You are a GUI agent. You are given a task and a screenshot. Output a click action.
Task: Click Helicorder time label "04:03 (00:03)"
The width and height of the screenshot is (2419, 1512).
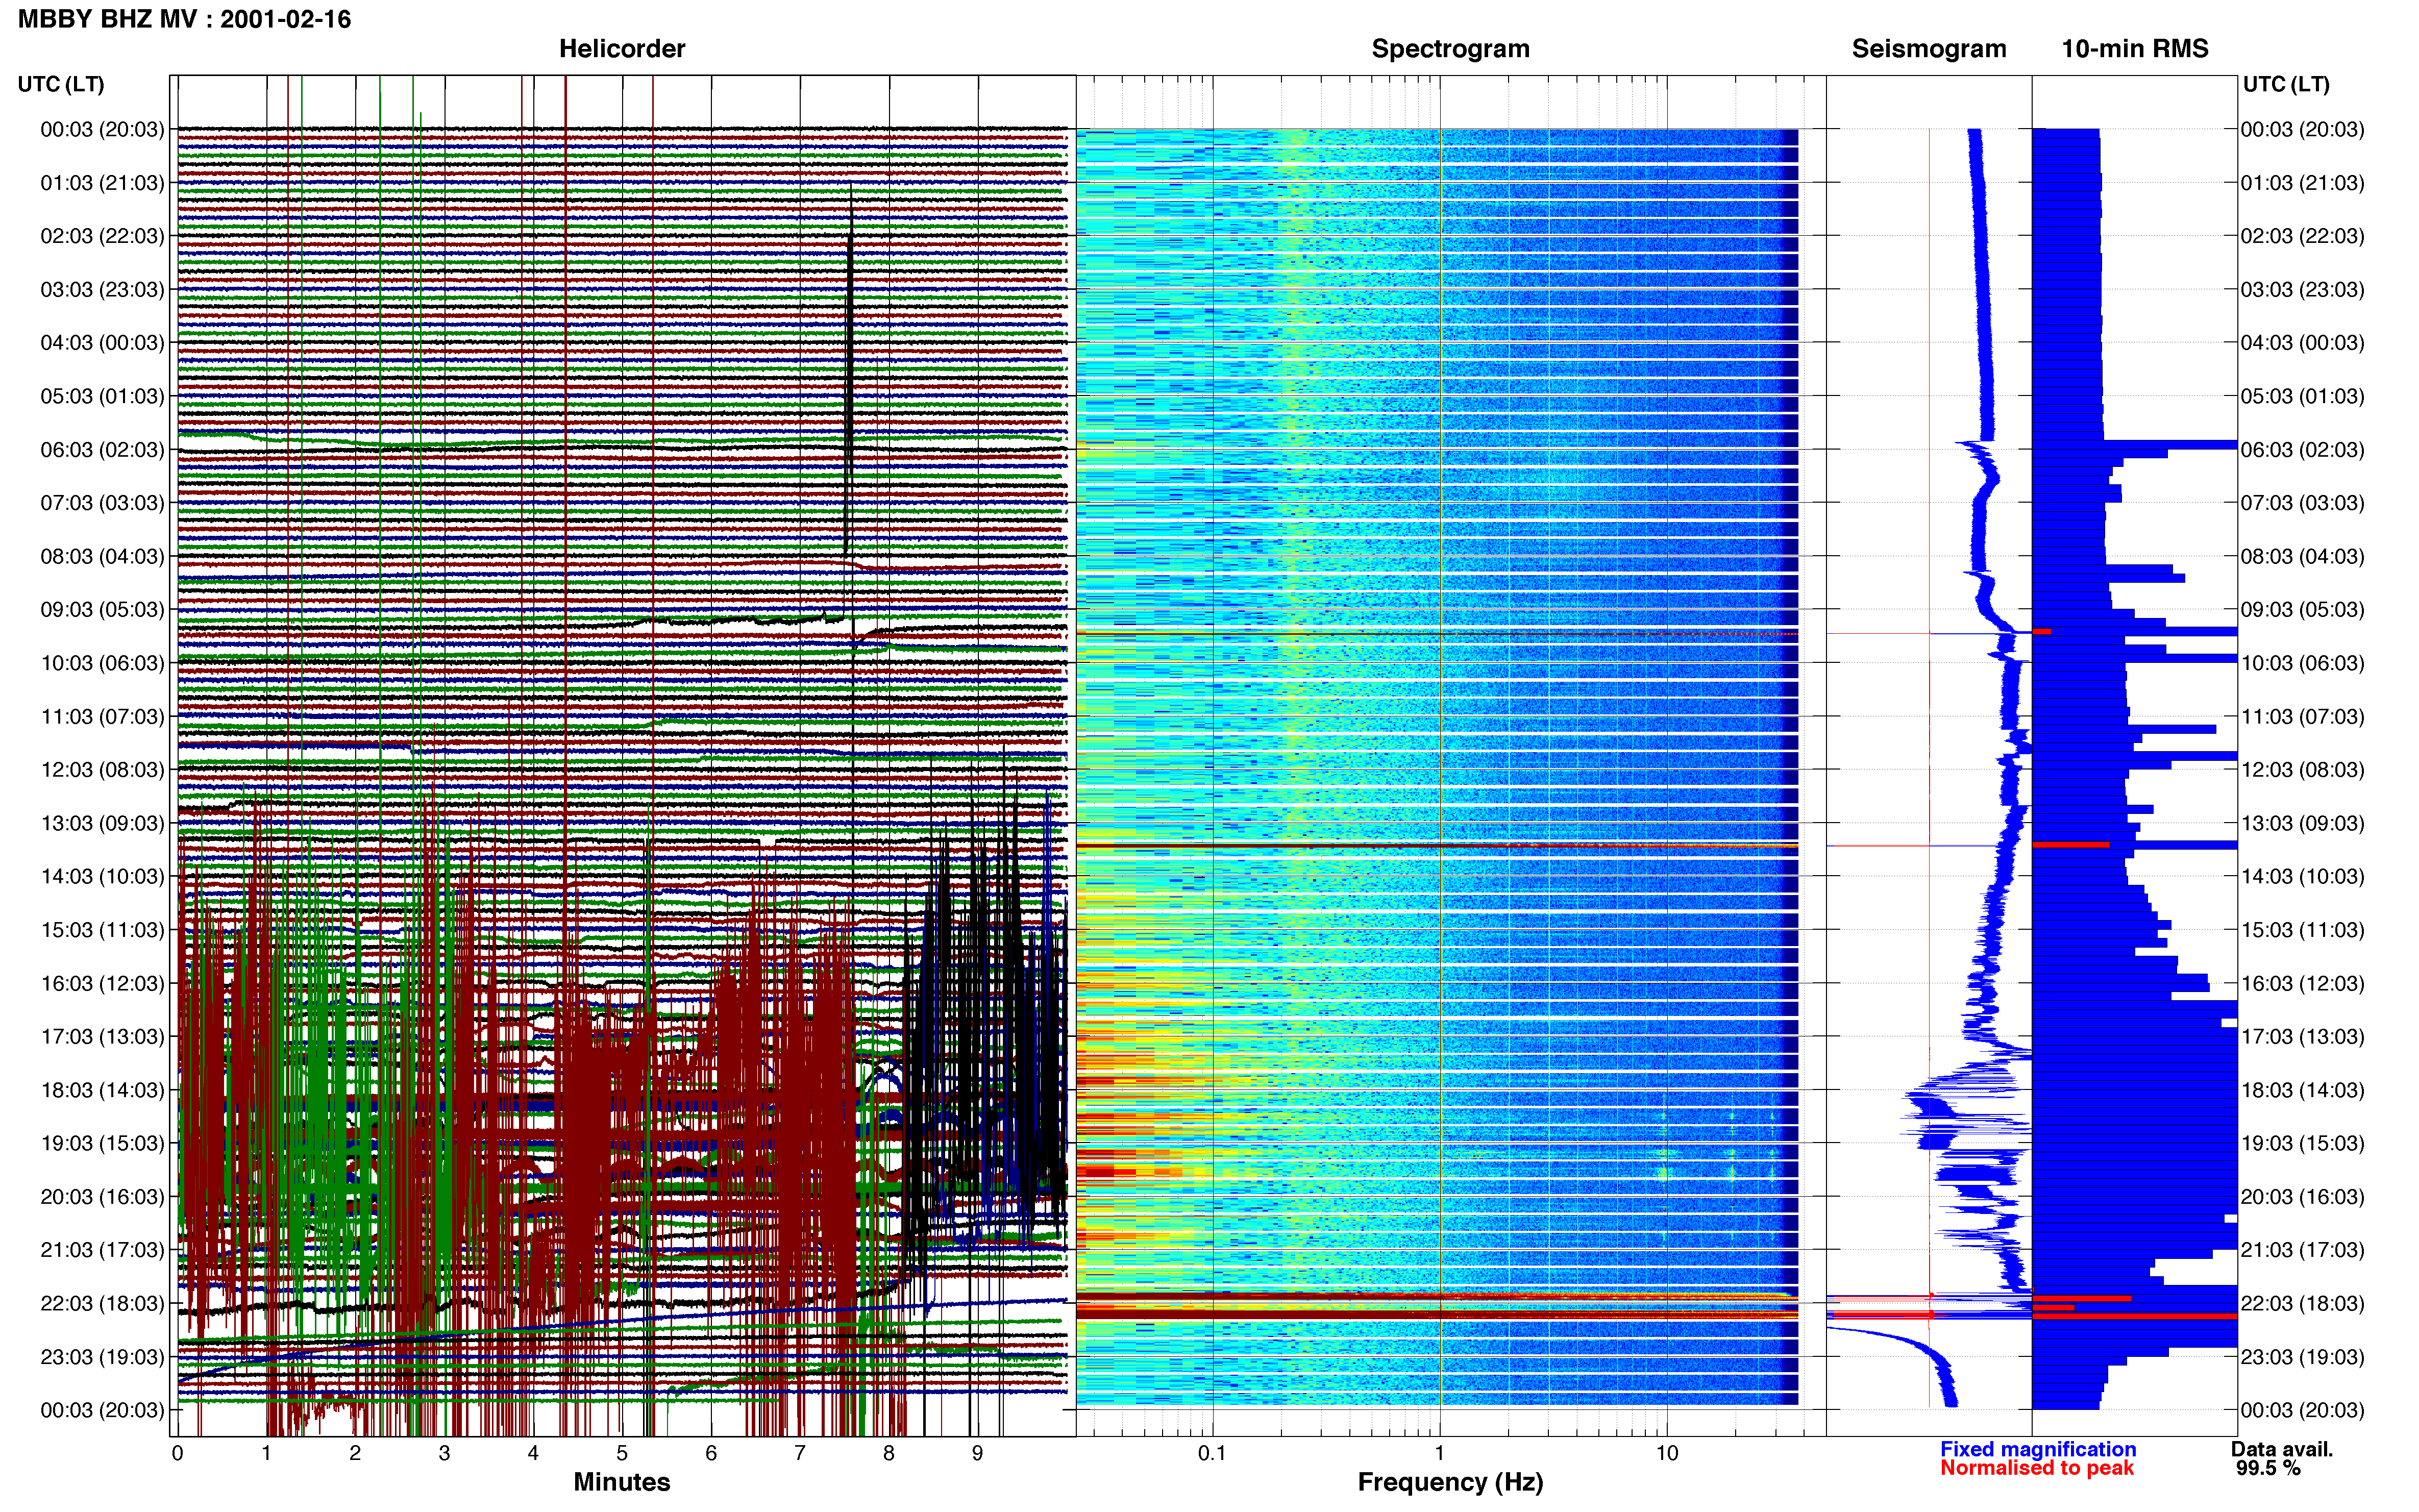[102, 343]
